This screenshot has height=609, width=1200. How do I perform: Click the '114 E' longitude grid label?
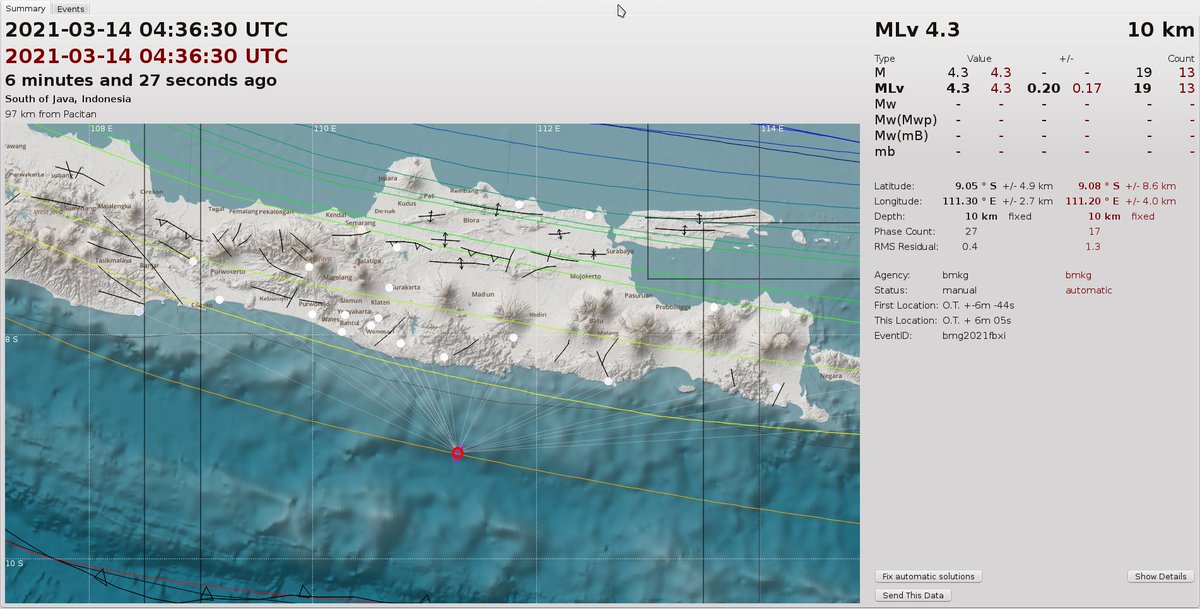tap(771, 129)
